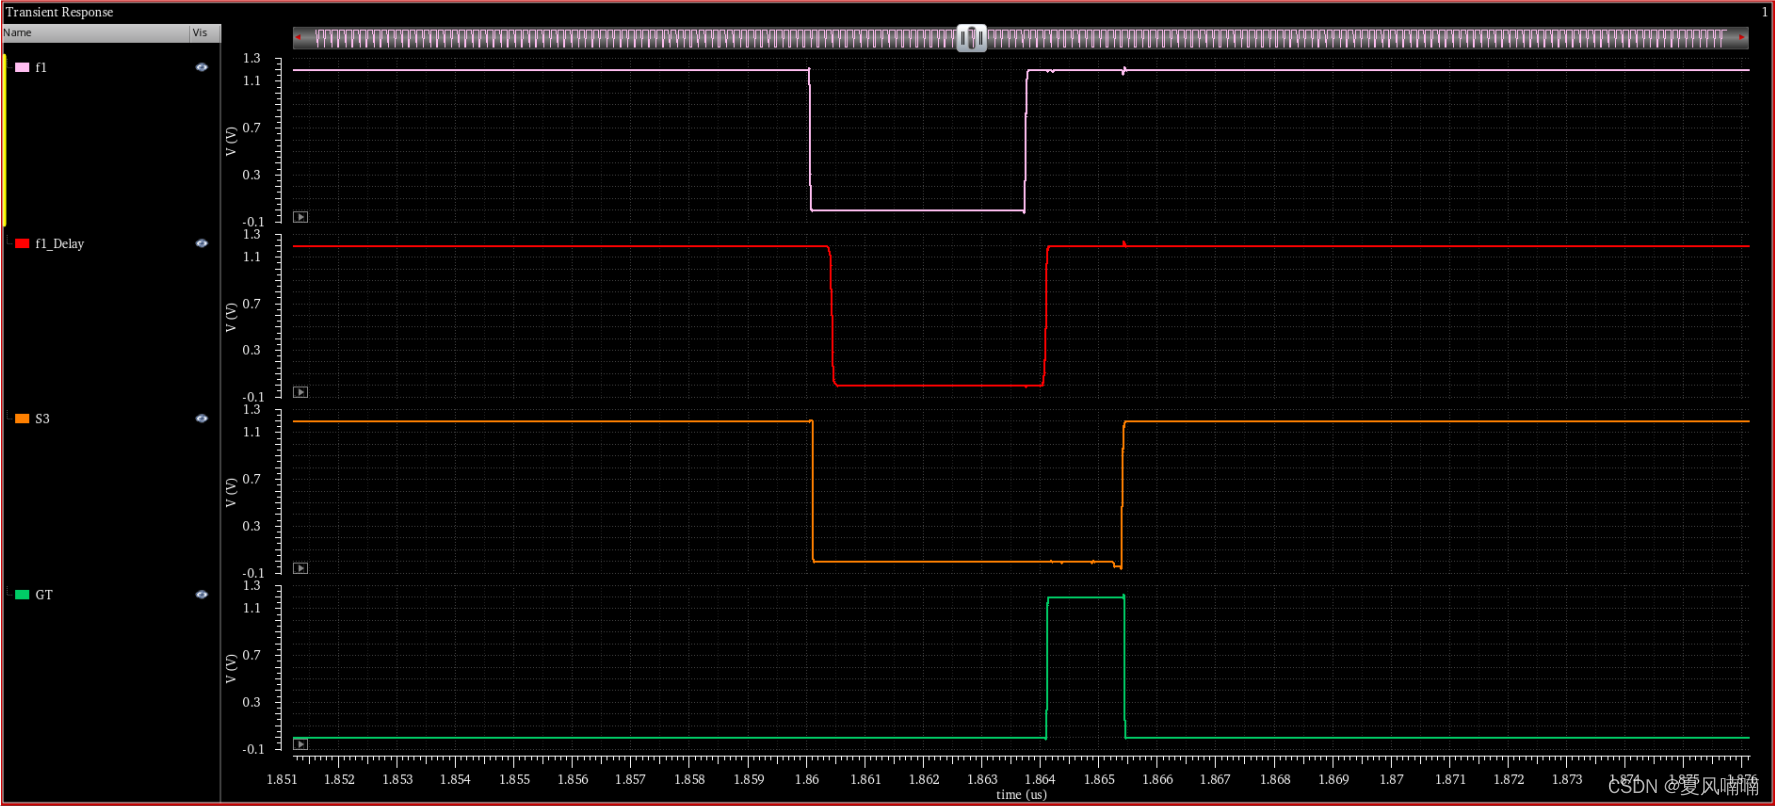Screen dimensions: 1775x806
Task: Click right arrow of overview scrollbar
Action: click(x=1742, y=38)
